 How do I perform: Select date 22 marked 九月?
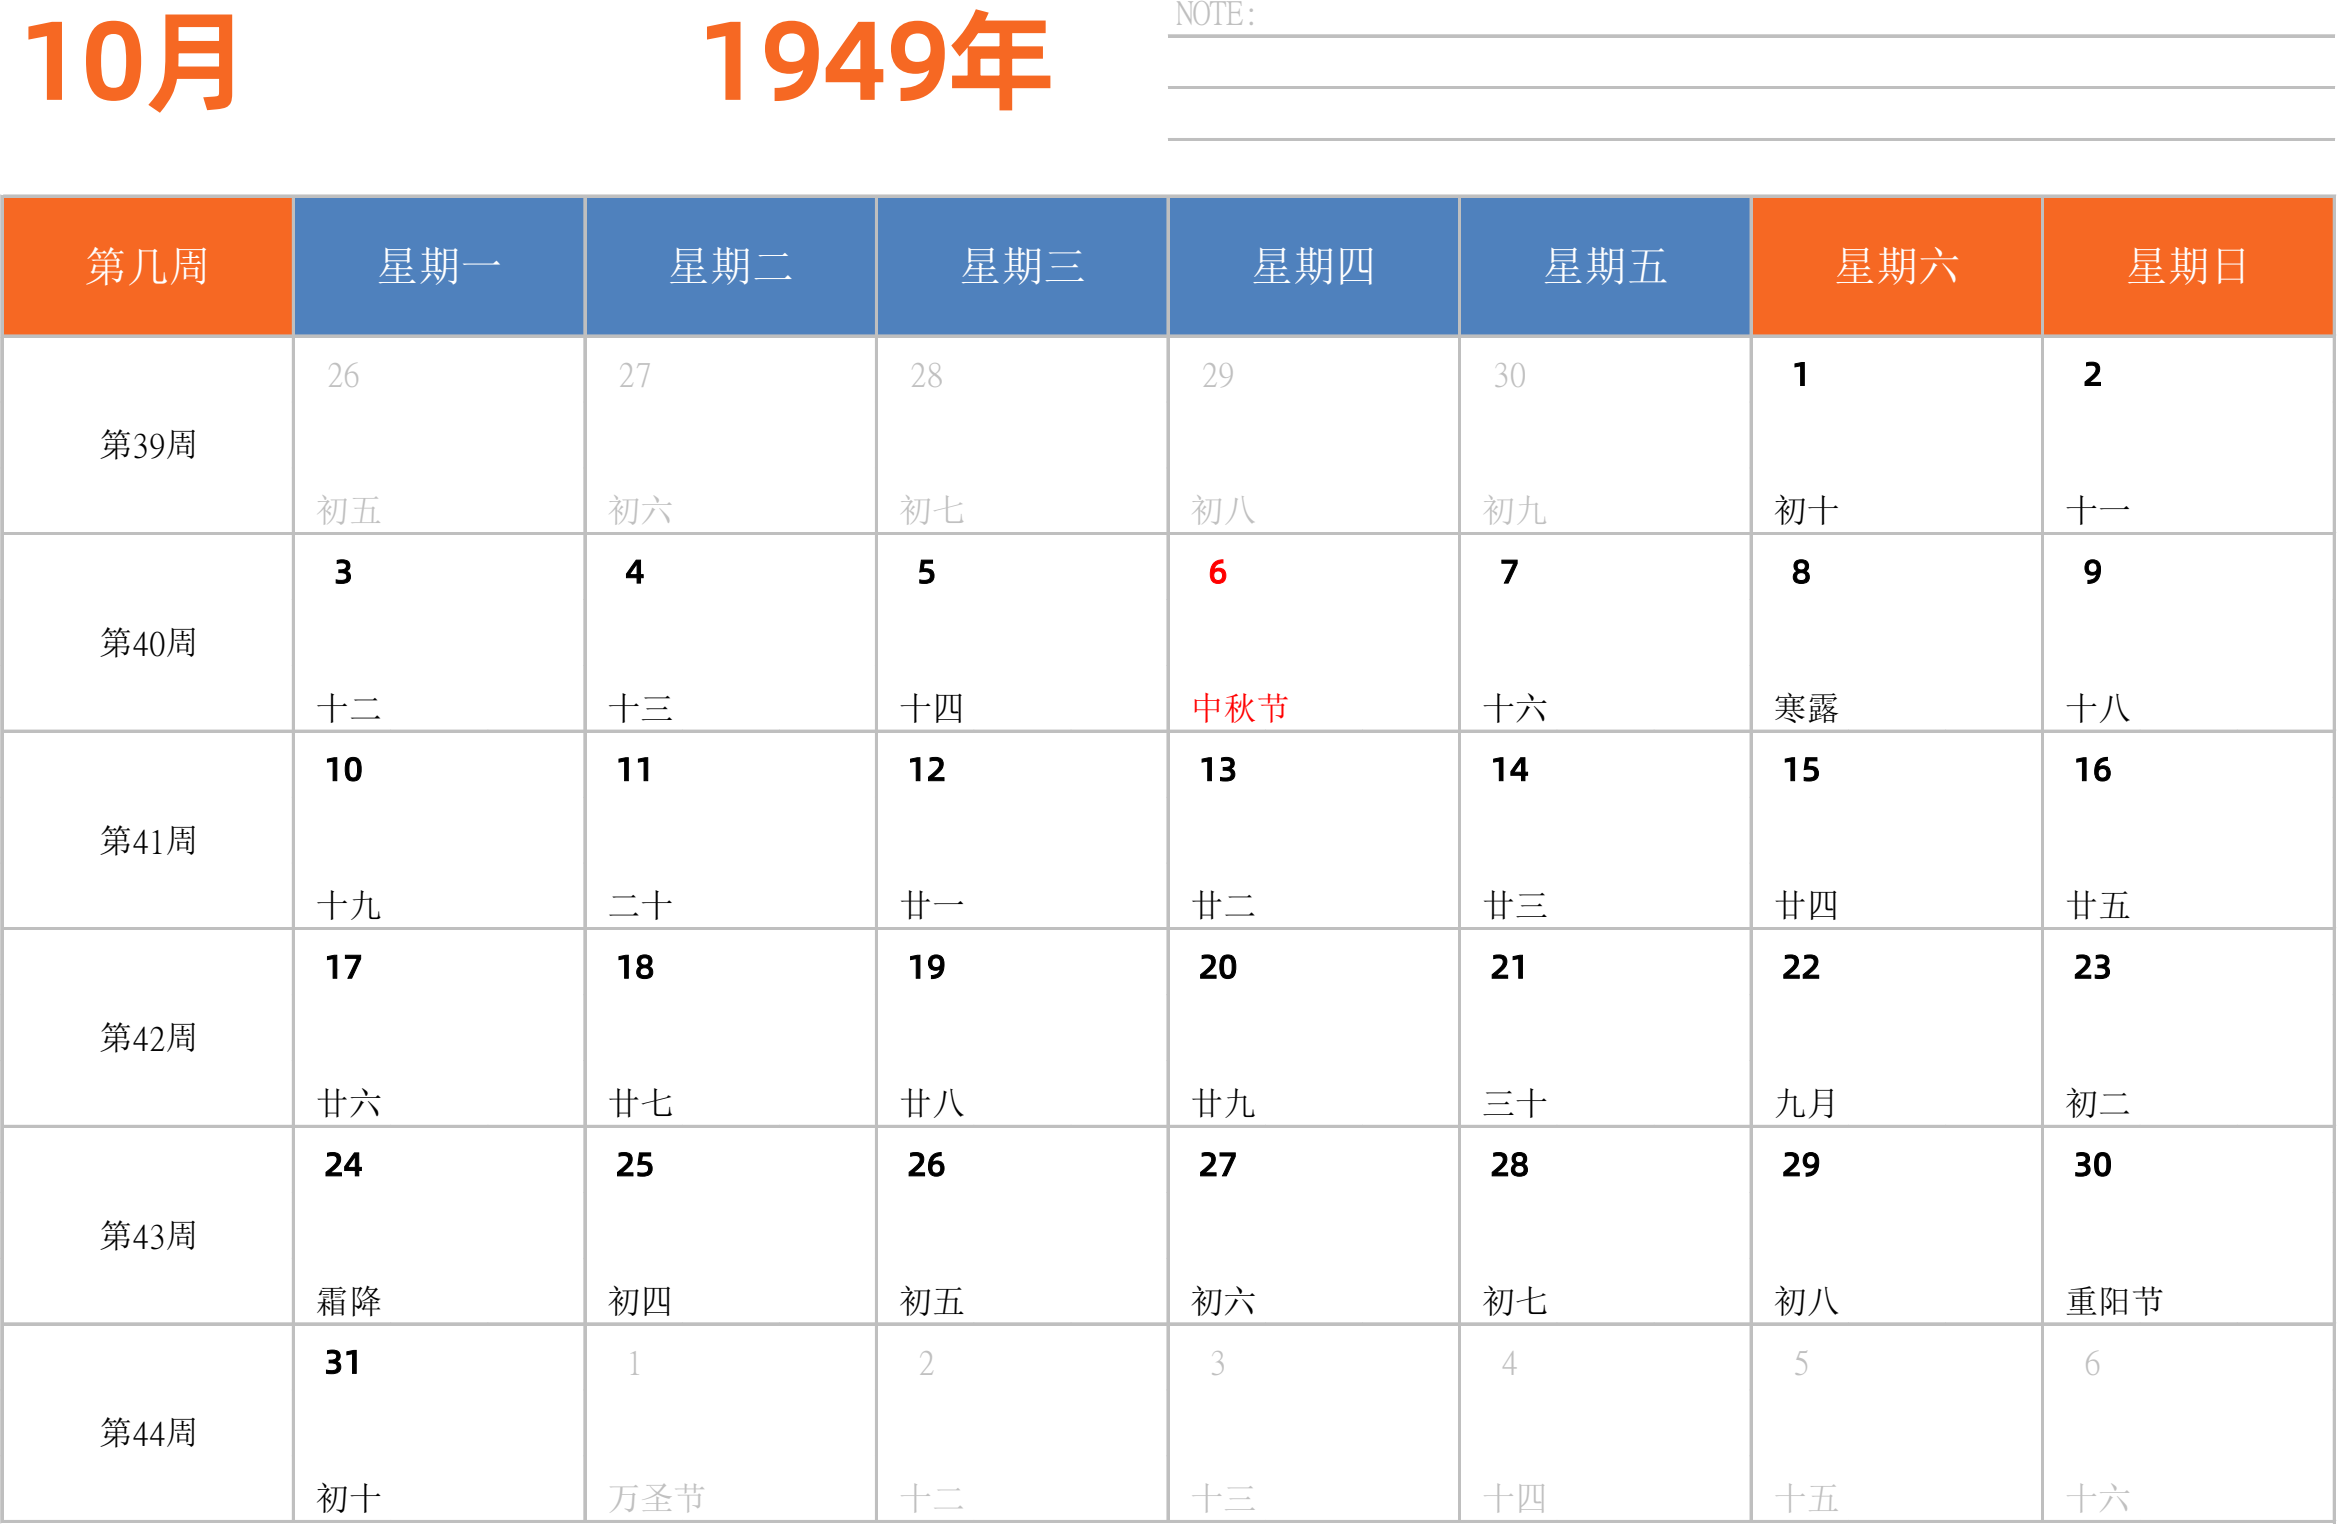tap(1896, 1028)
